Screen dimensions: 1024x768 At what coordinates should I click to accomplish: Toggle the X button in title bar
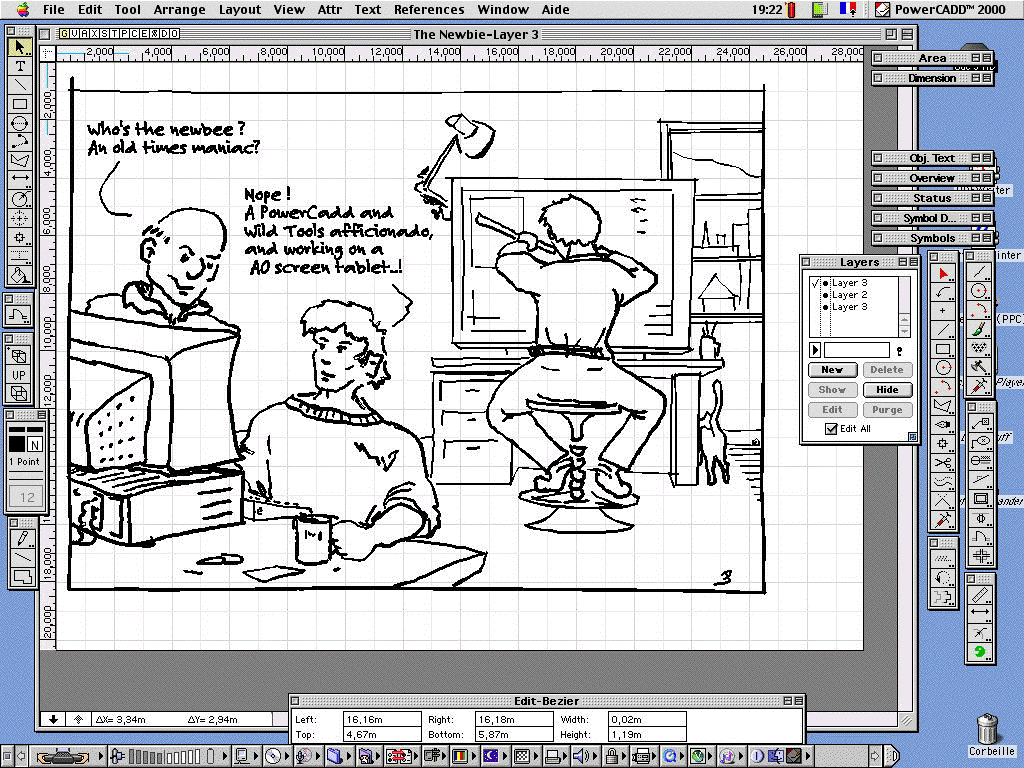click(x=95, y=33)
